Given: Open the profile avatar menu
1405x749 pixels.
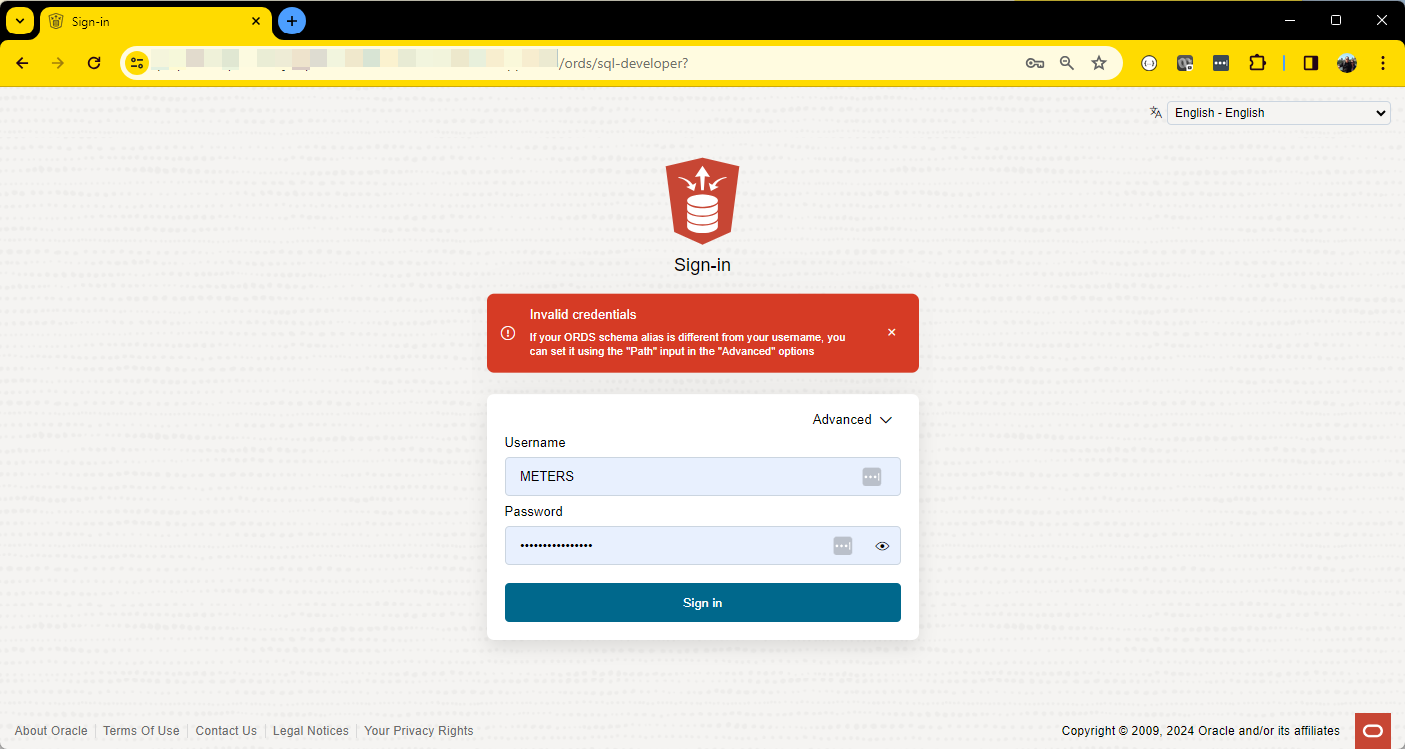Looking at the screenshot, I should [x=1347, y=63].
